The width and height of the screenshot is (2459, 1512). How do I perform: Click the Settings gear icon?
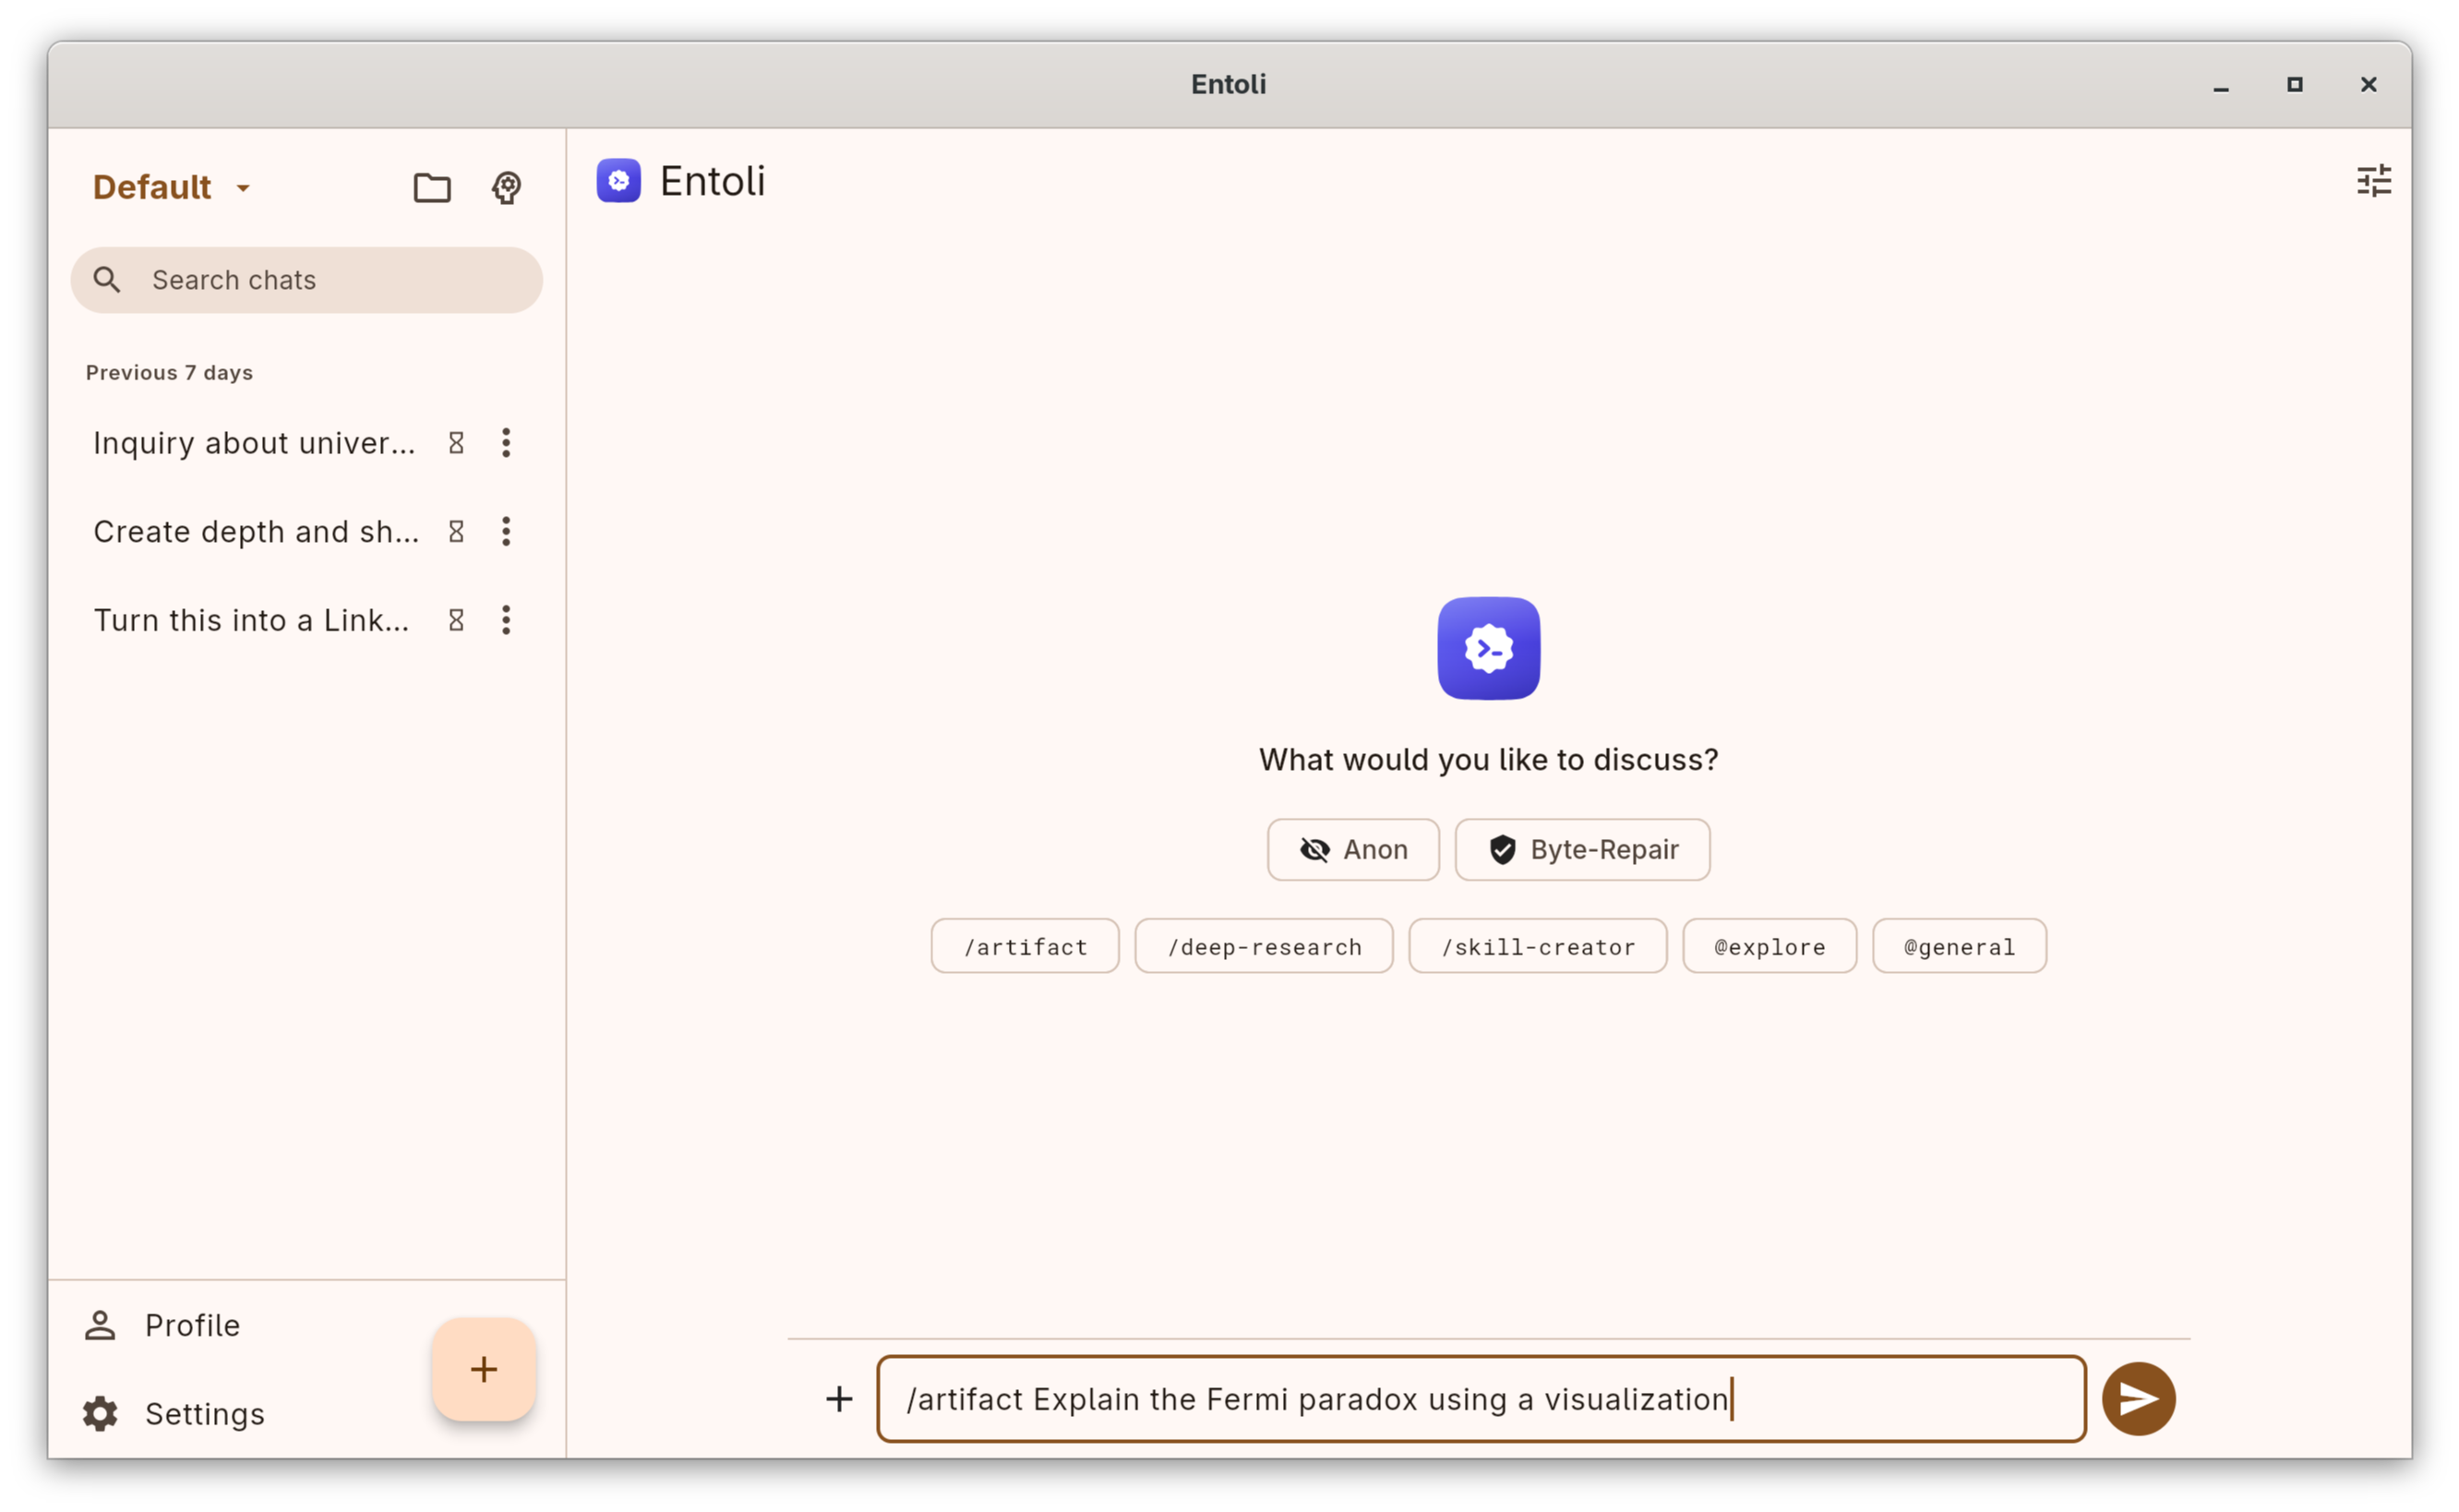tap(100, 1414)
